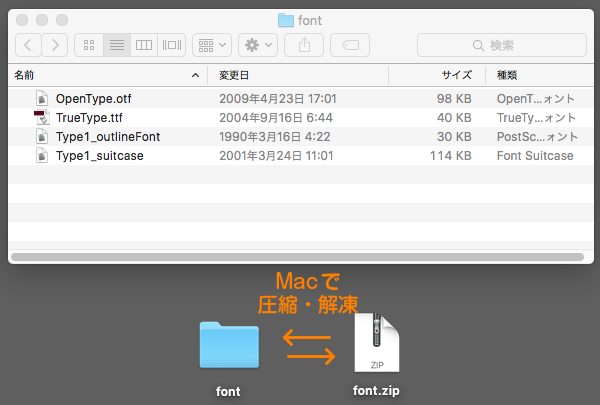Click the date 1990年3月16日 4:22
This screenshot has width=600, height=405.
point(275,137)
